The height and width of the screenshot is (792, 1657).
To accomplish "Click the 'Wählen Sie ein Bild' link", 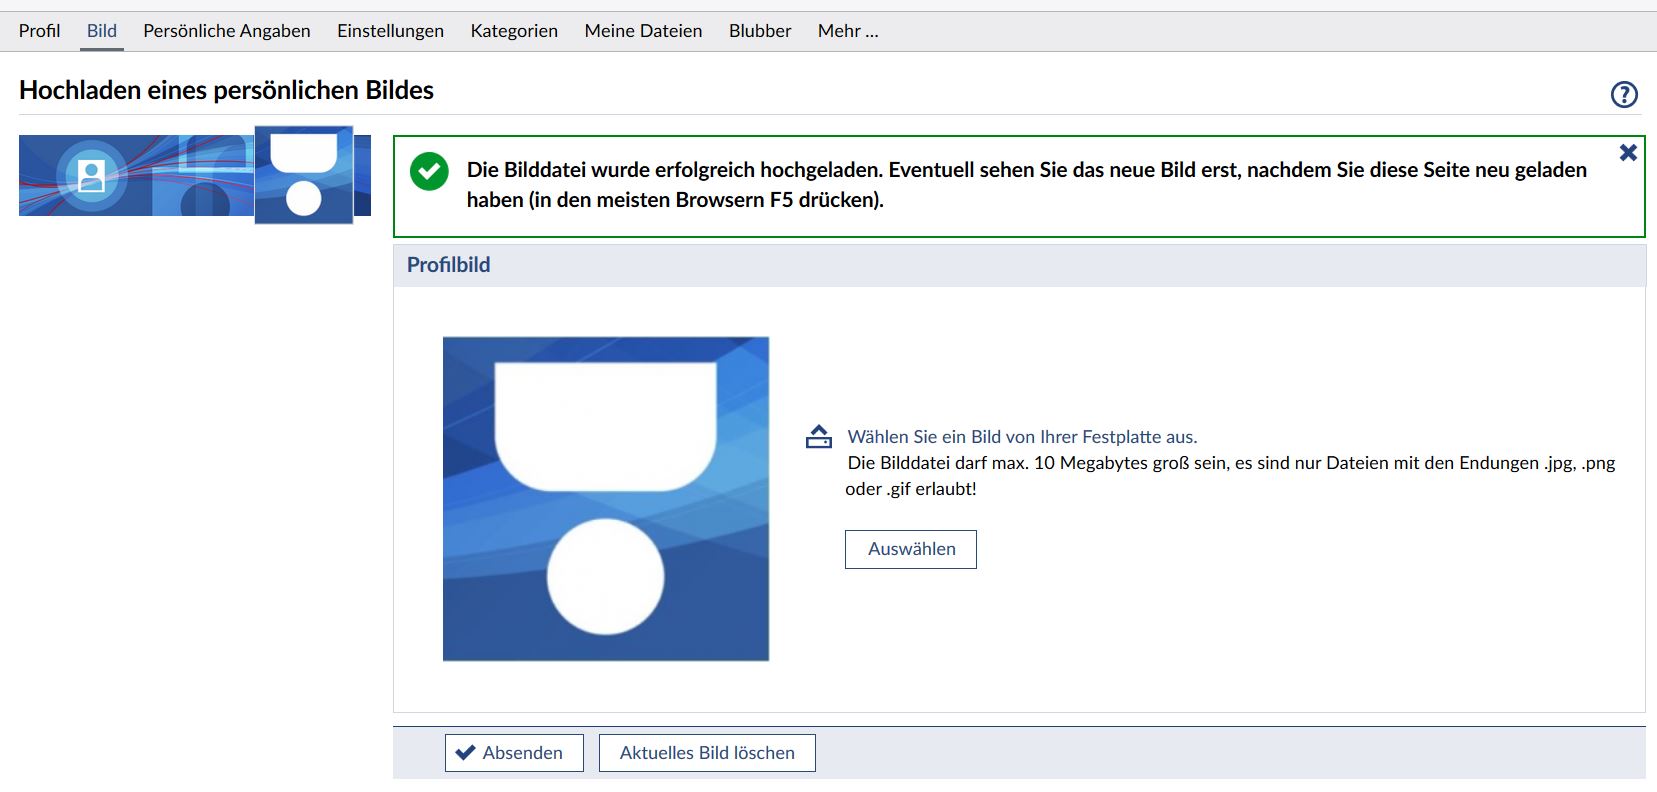I will click(x=1022, y=437).
